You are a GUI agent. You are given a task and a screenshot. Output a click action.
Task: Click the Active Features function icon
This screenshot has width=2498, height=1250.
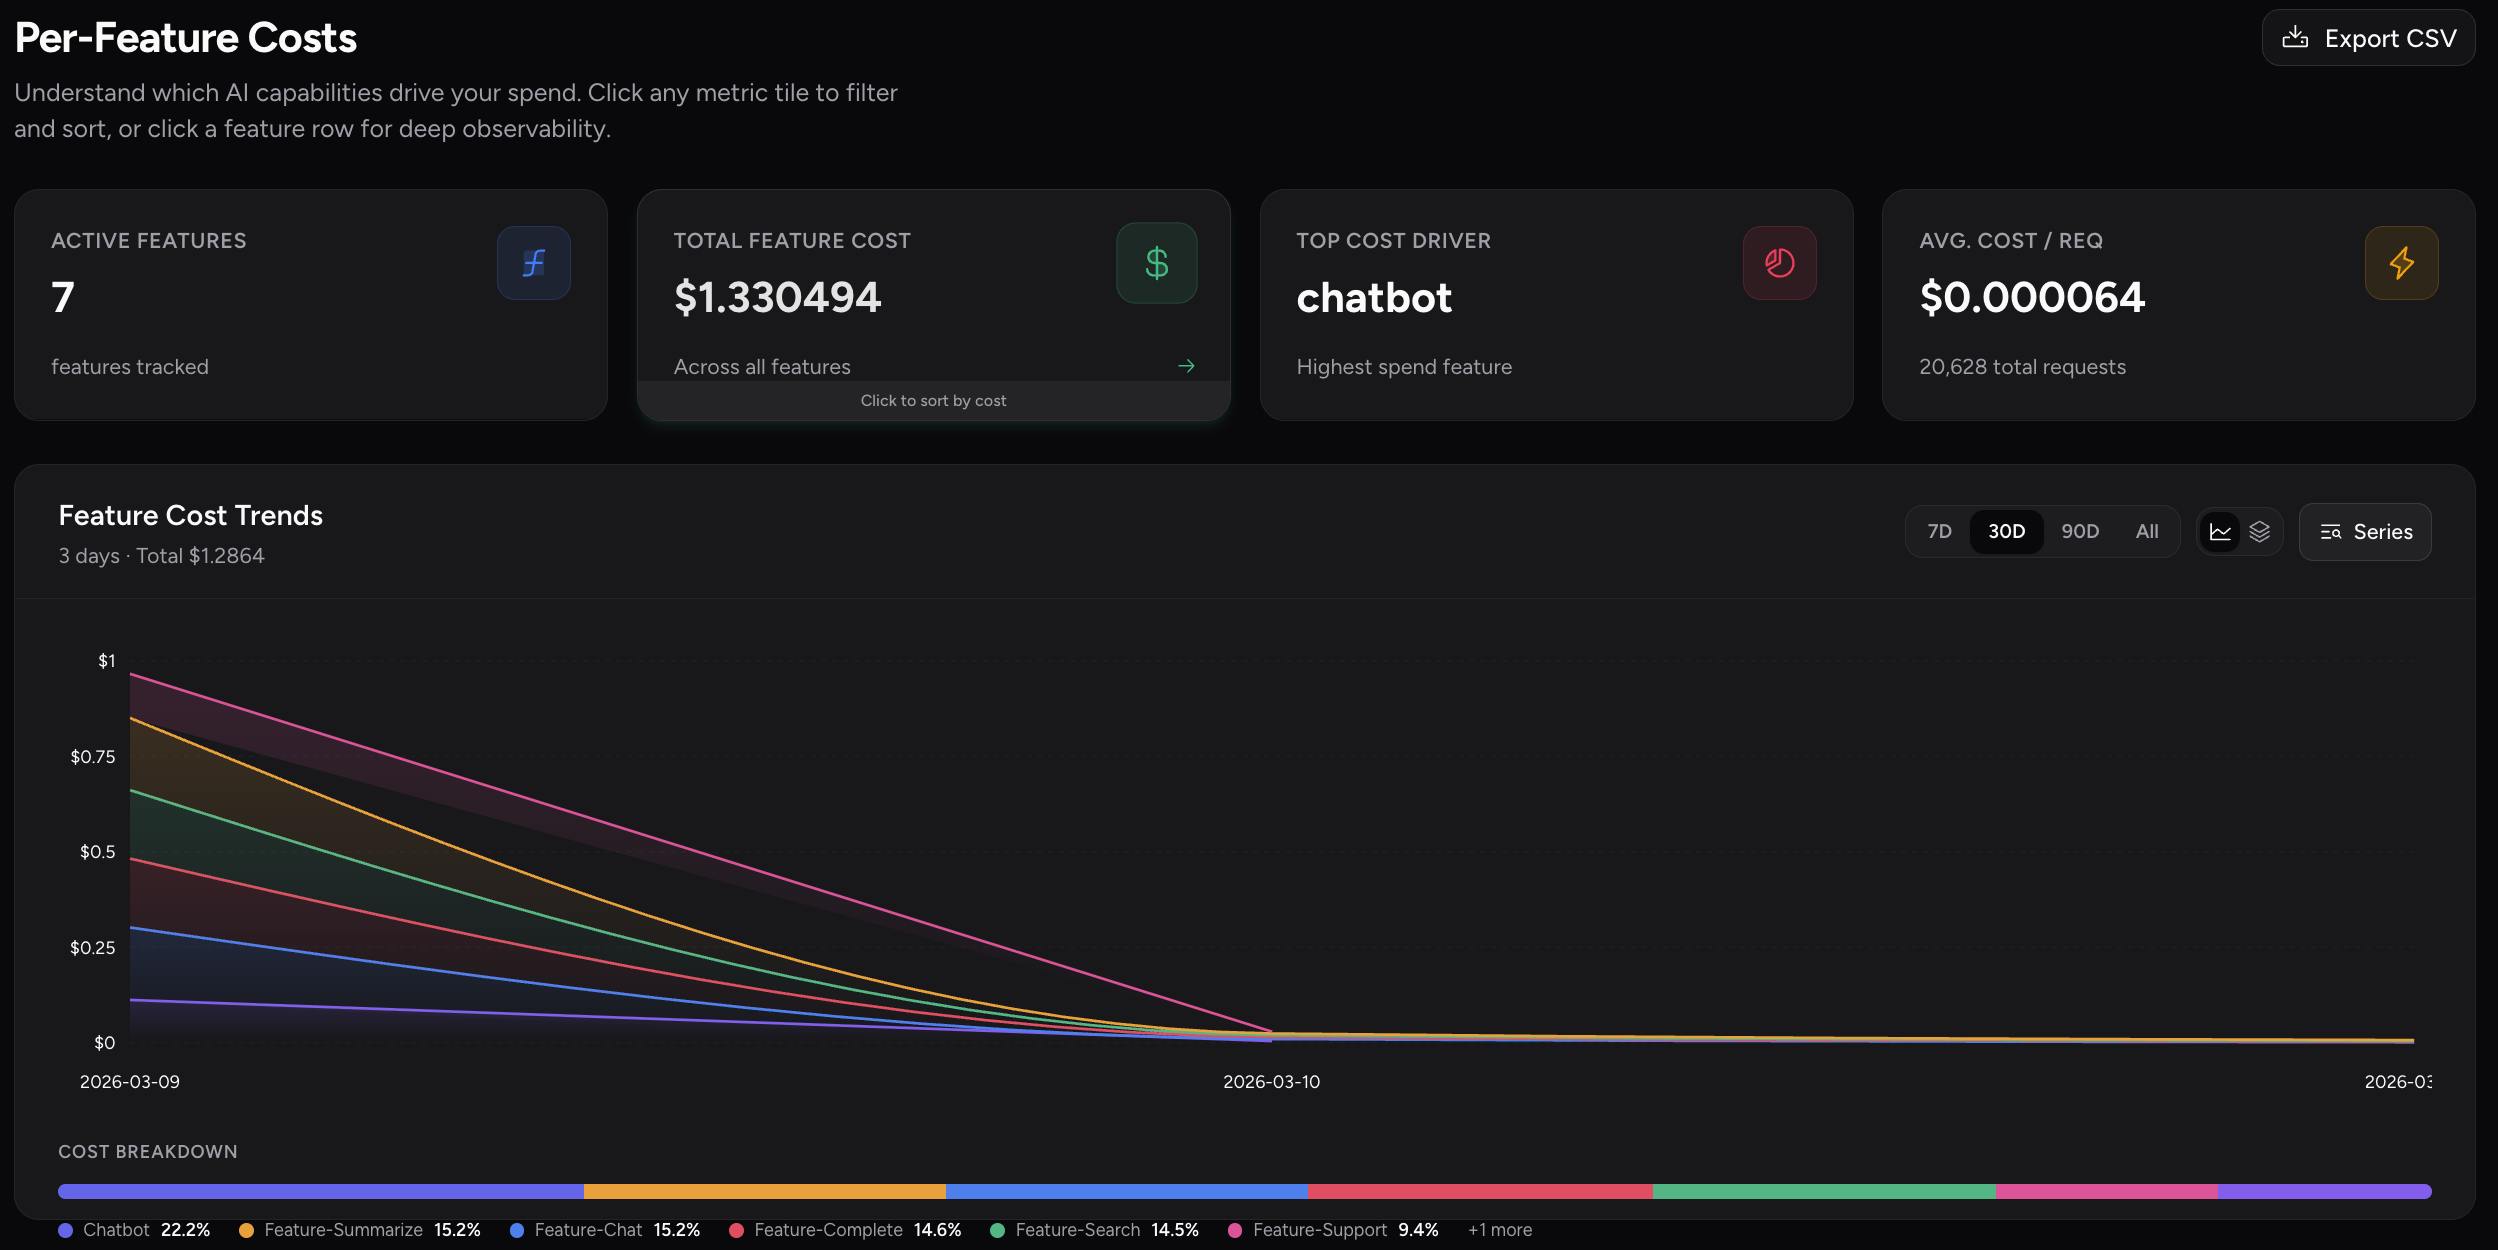tap(534, 263)
